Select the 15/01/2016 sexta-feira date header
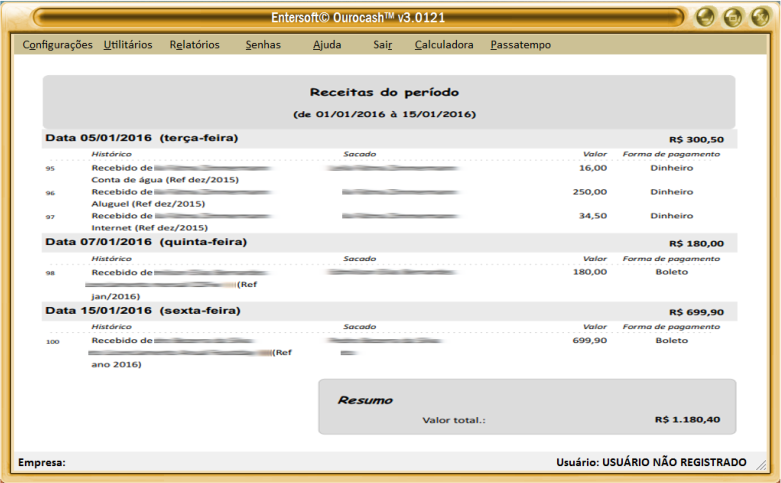This screenshot has height=483, width=781. coord(143,311)
